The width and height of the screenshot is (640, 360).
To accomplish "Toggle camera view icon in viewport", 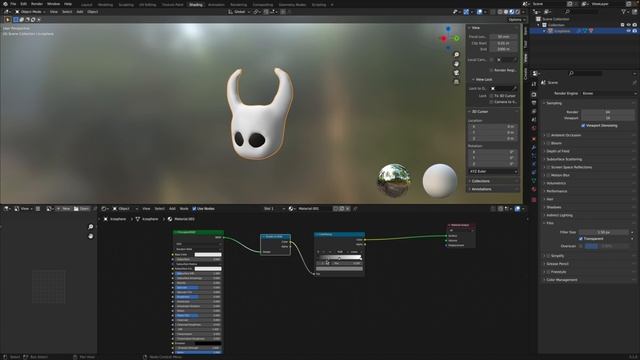I will (x=456, y=73).
